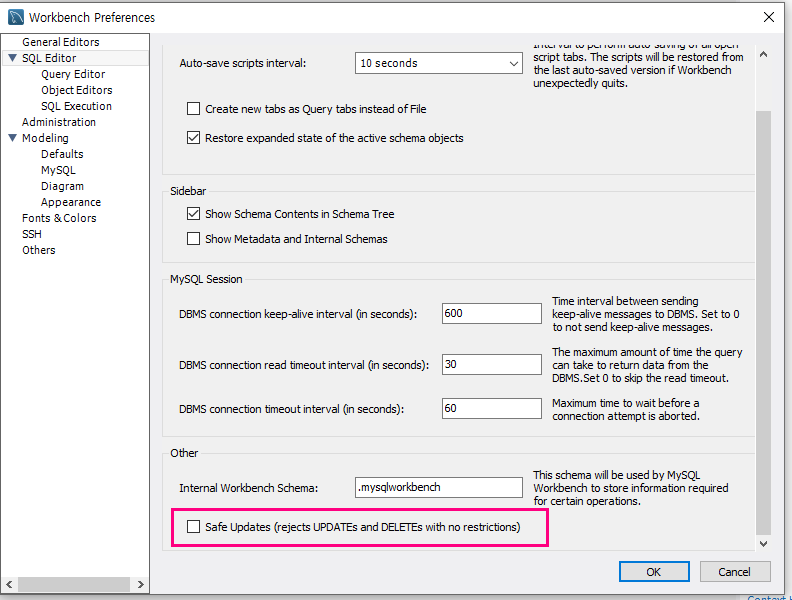792x600 pixels.
Task: Click the vertical scrollbar thumb
Action: (763, 322)
